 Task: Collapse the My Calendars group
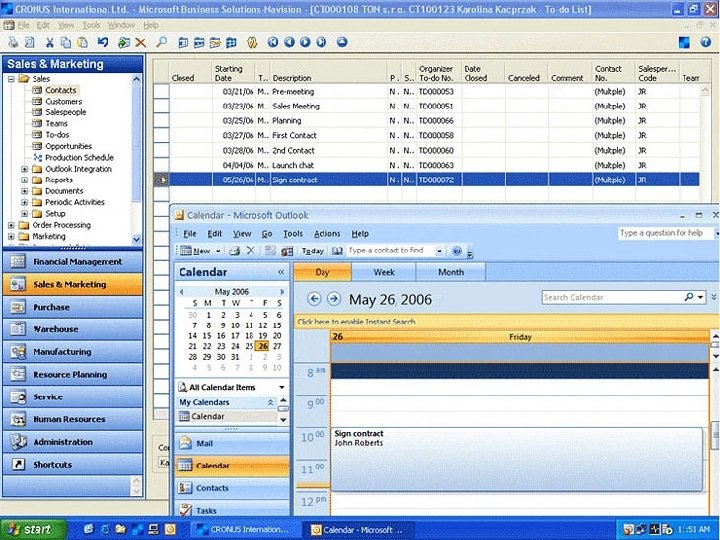point(270,402)
